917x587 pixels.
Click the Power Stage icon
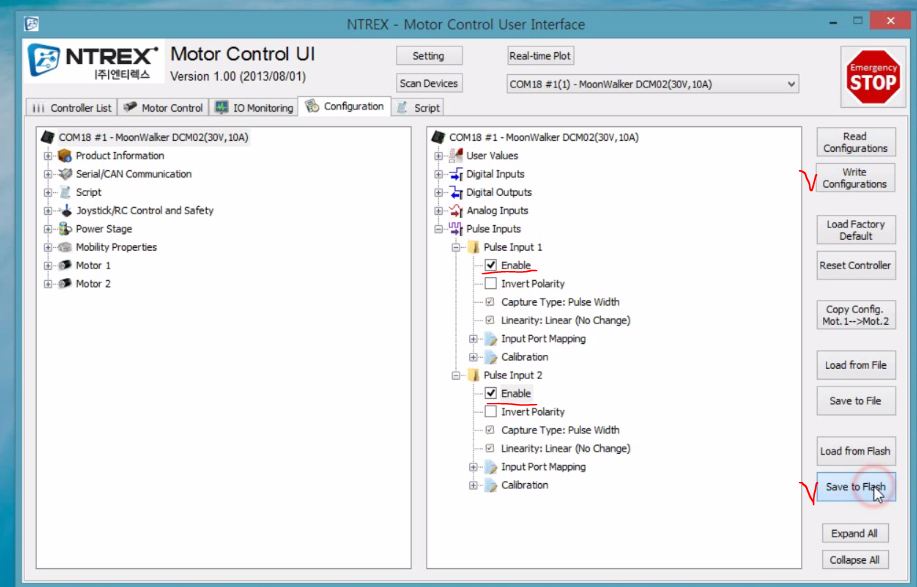pos(65,229)
